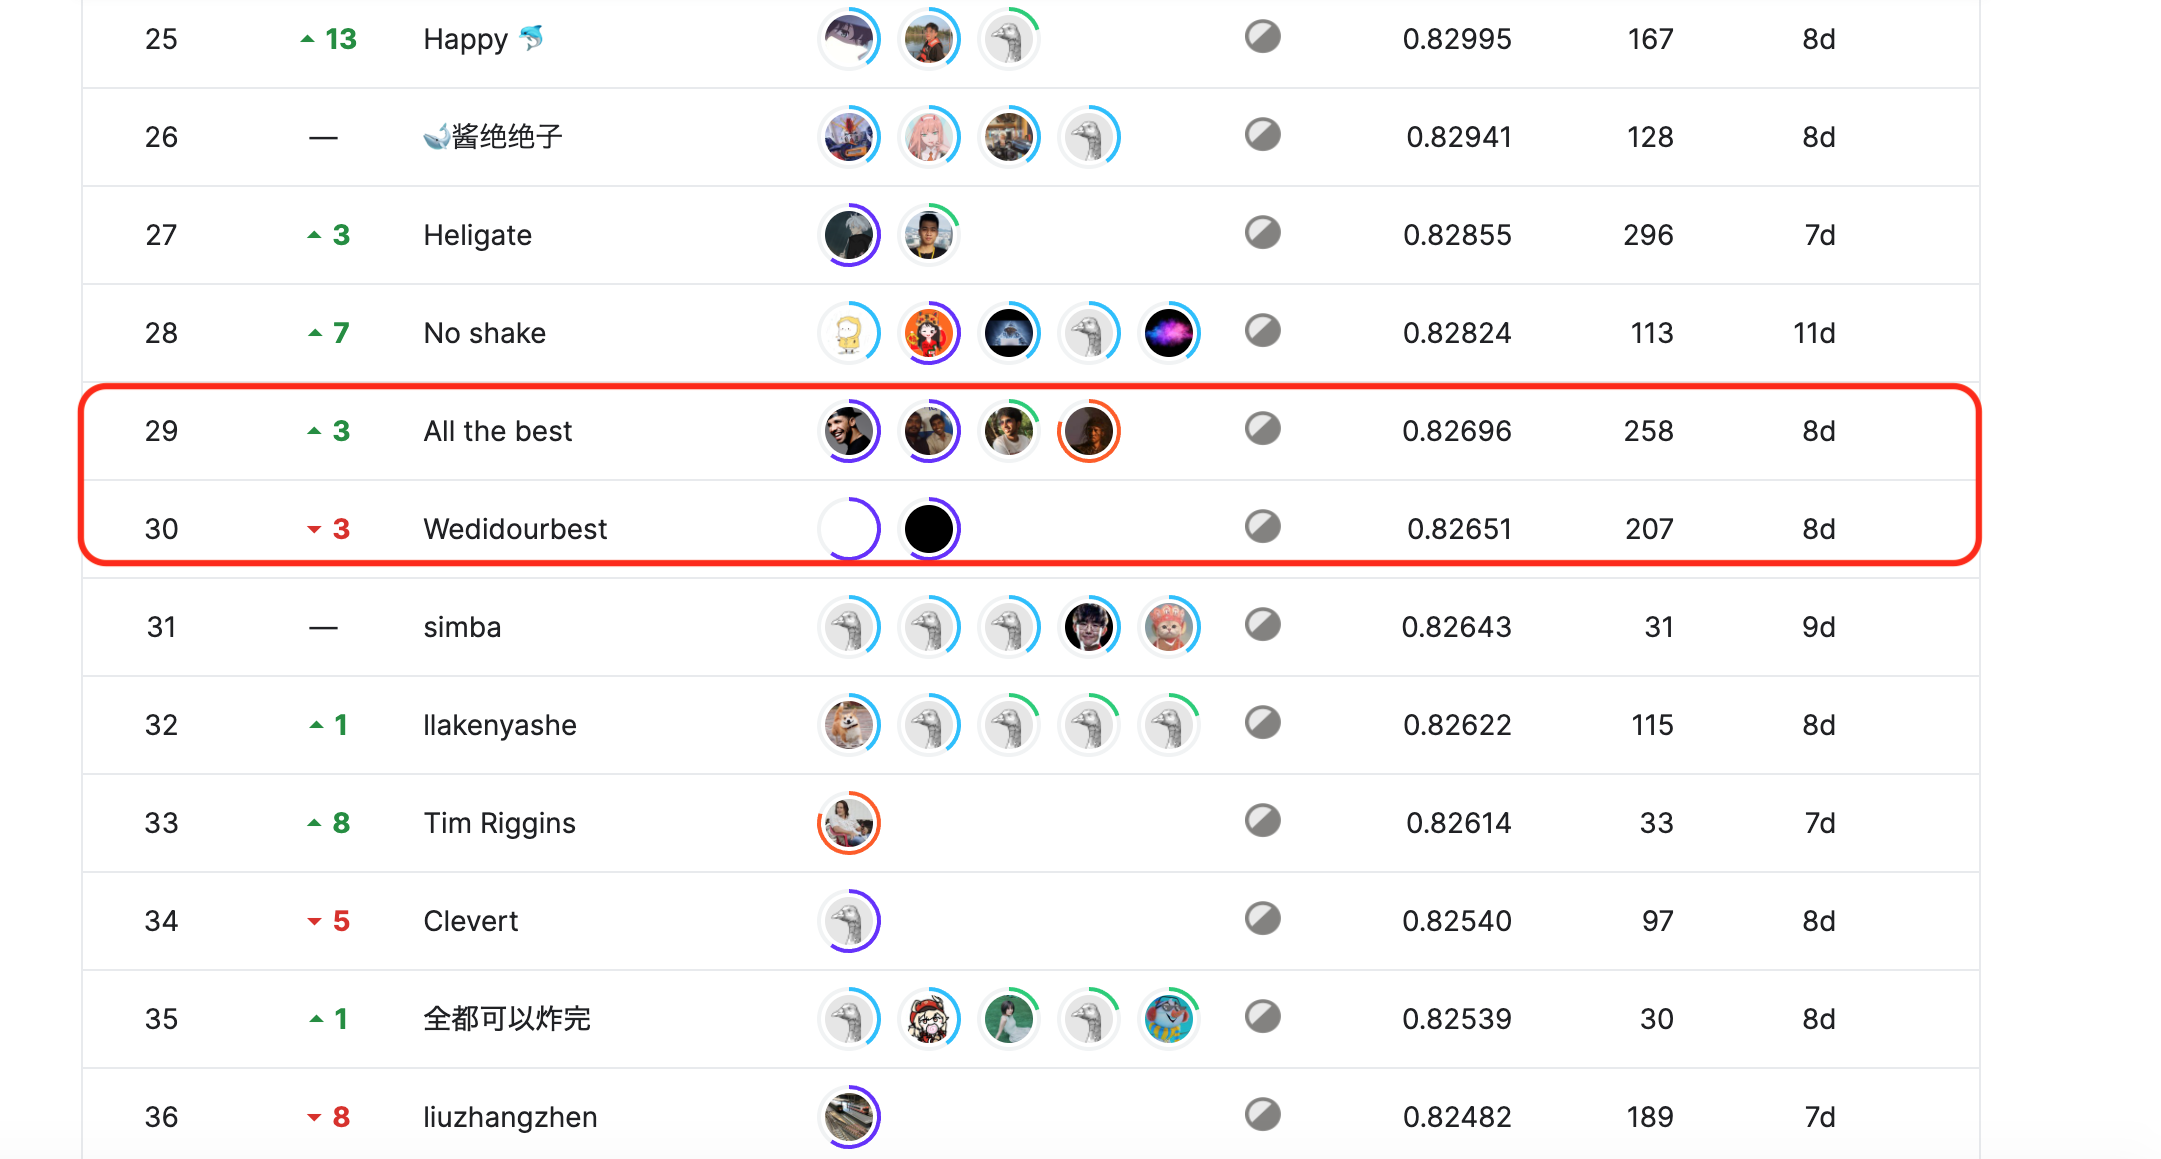The width and height of the screenshot is (2161, 1159).
Task: Open the pink-haired avatar in row 26
Action: [x=929, y=137]
